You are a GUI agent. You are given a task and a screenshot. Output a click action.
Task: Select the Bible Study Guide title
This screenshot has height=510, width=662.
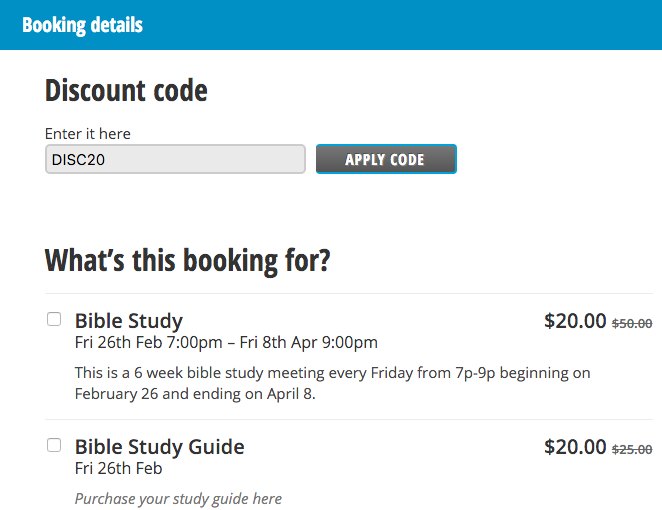coord(159,446)
